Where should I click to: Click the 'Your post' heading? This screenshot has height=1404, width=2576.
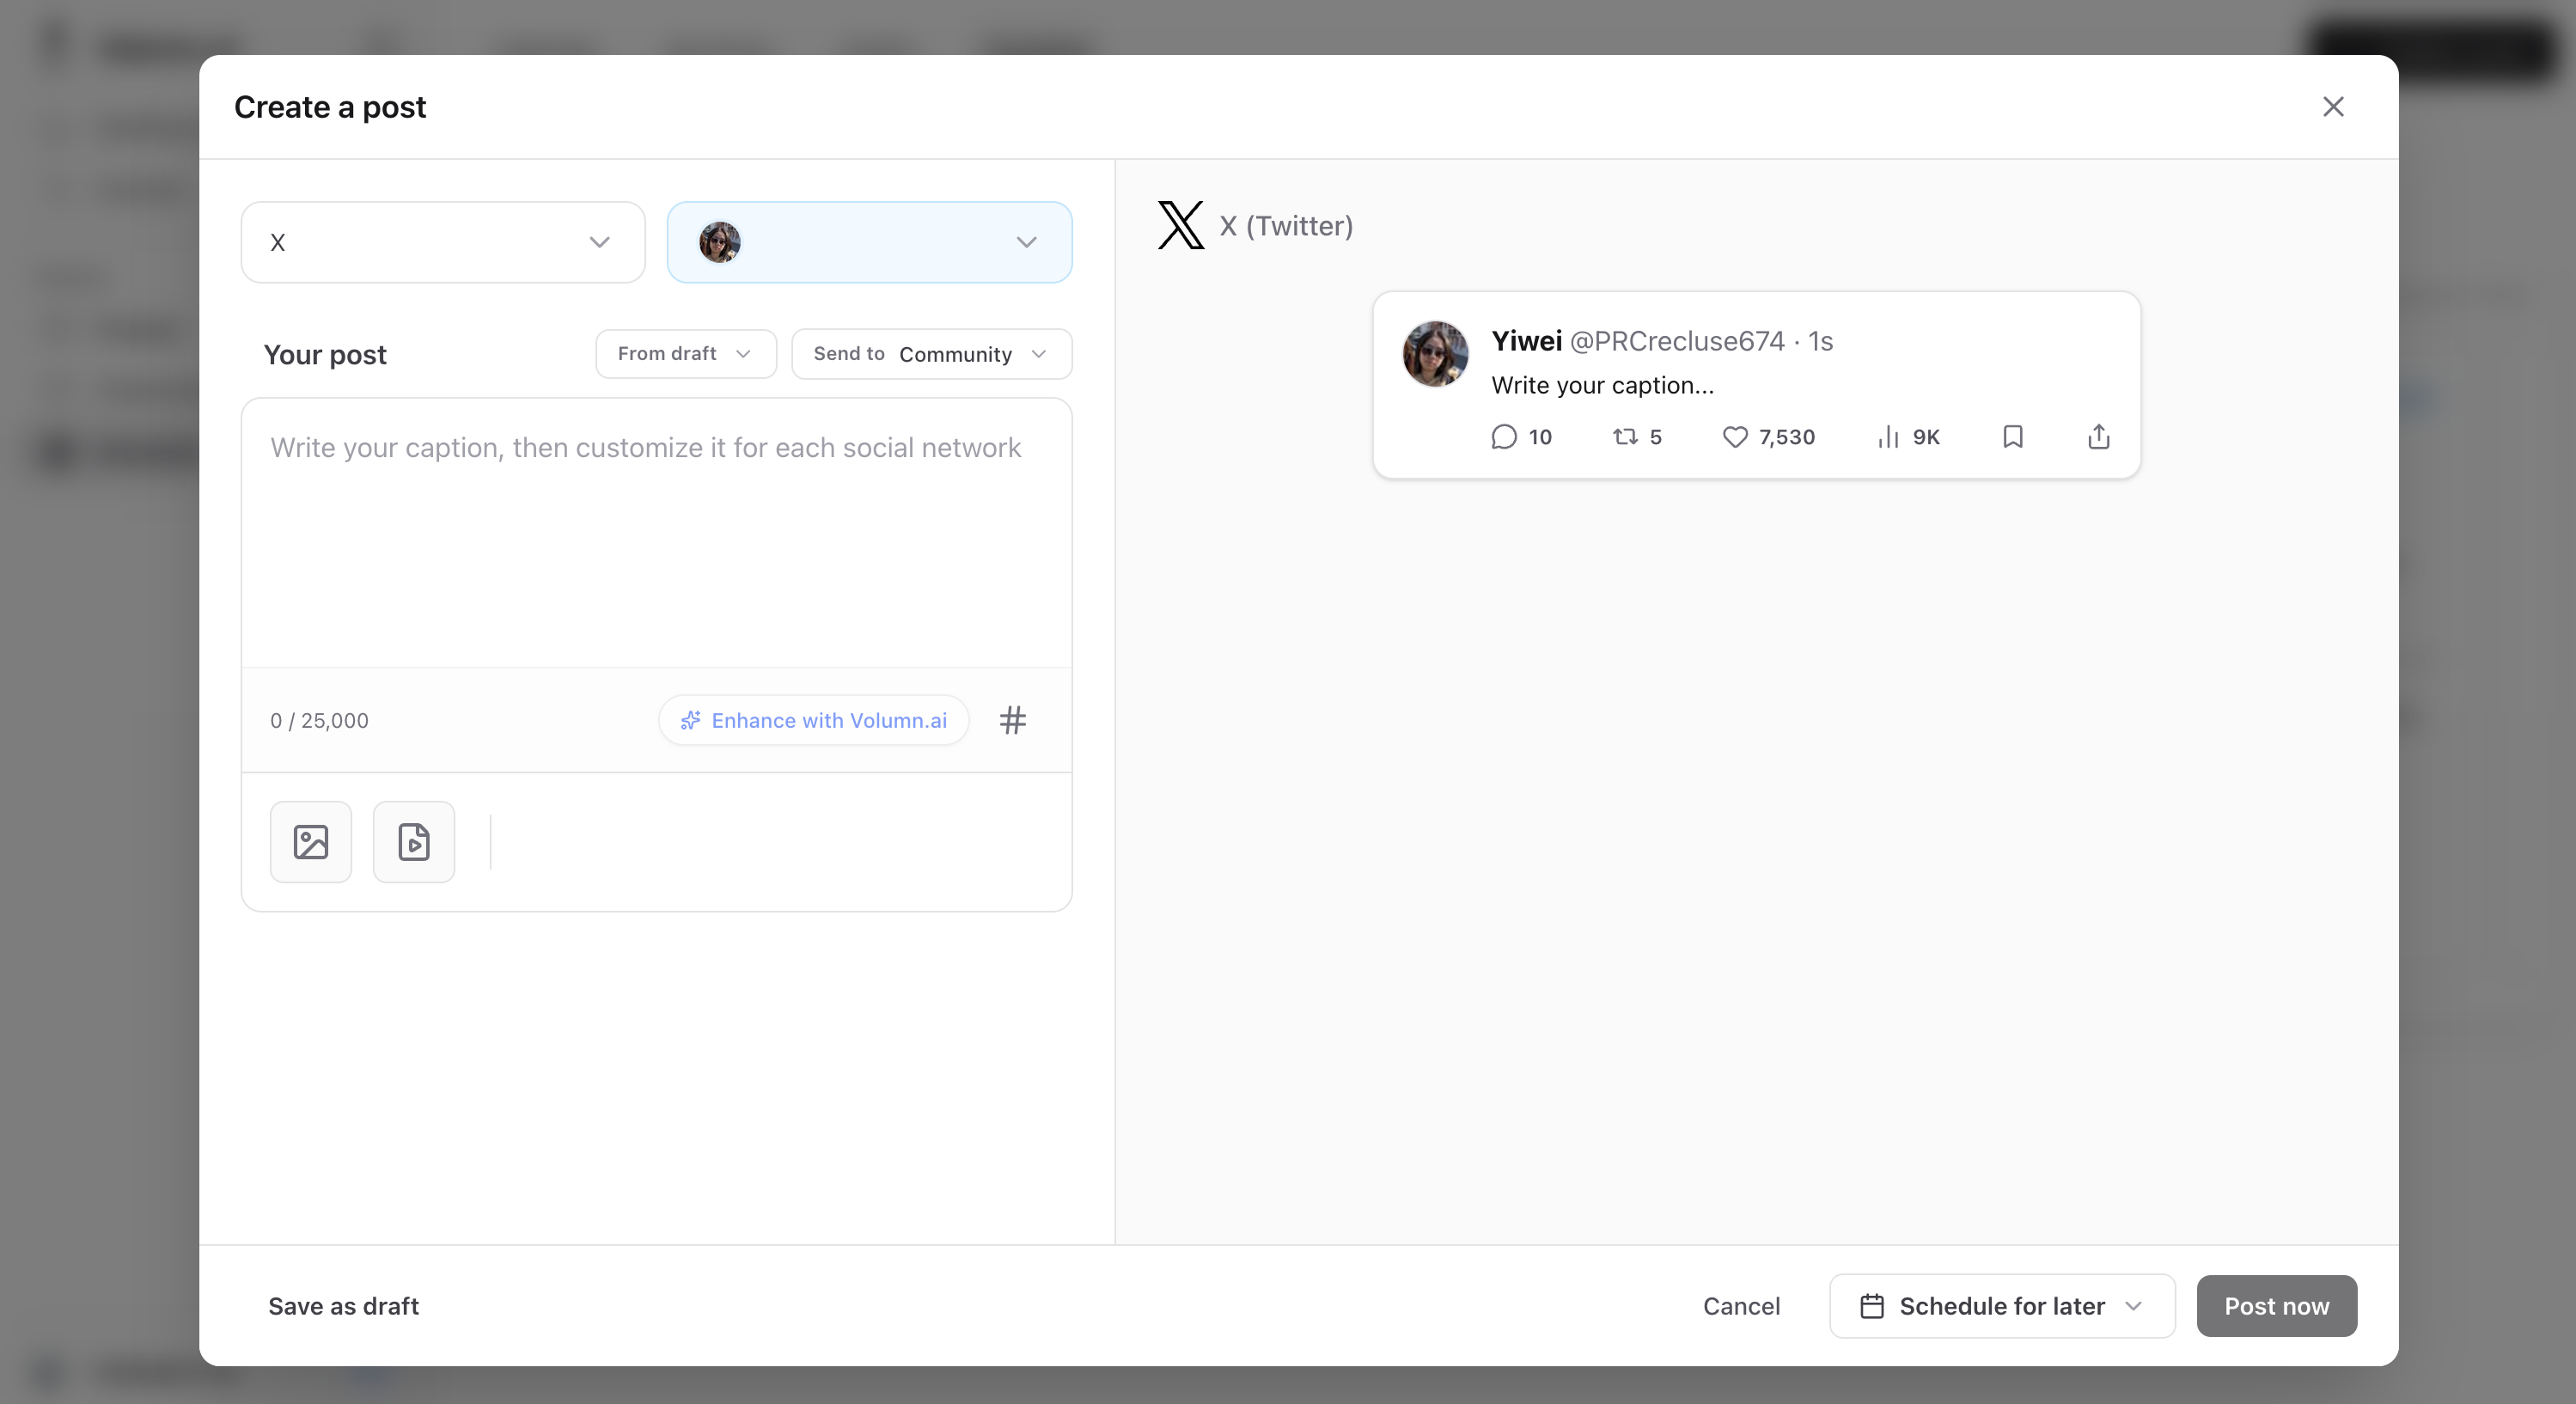(x=325, y=355)
